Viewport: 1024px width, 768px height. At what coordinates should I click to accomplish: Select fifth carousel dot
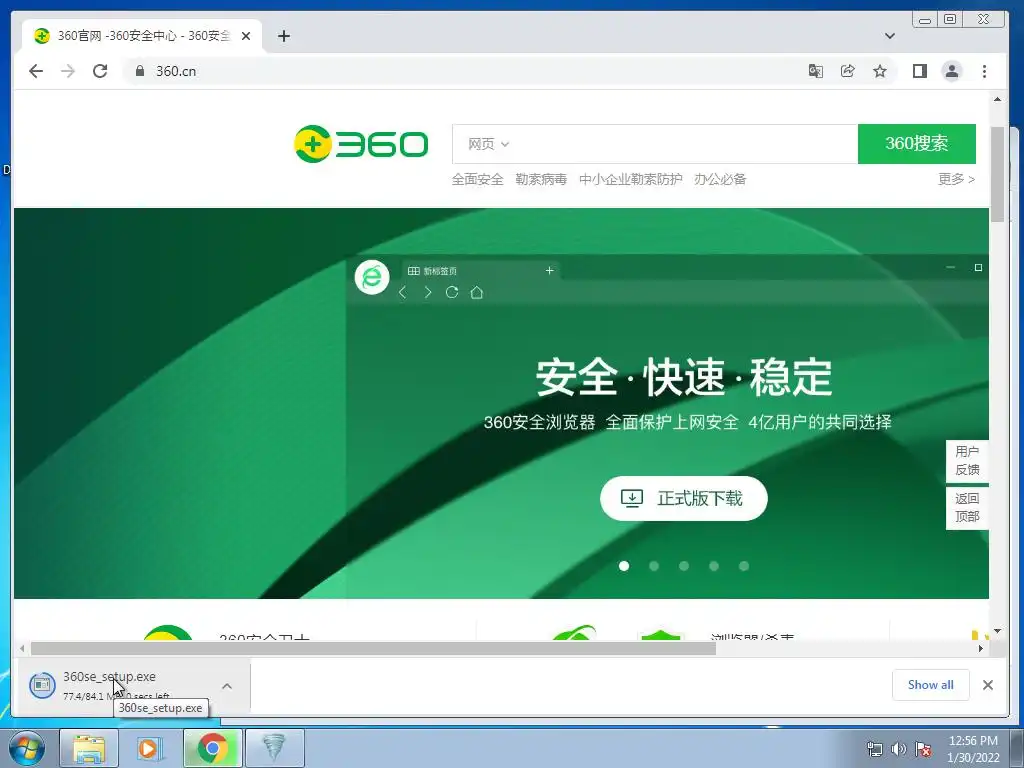[744, 566]
